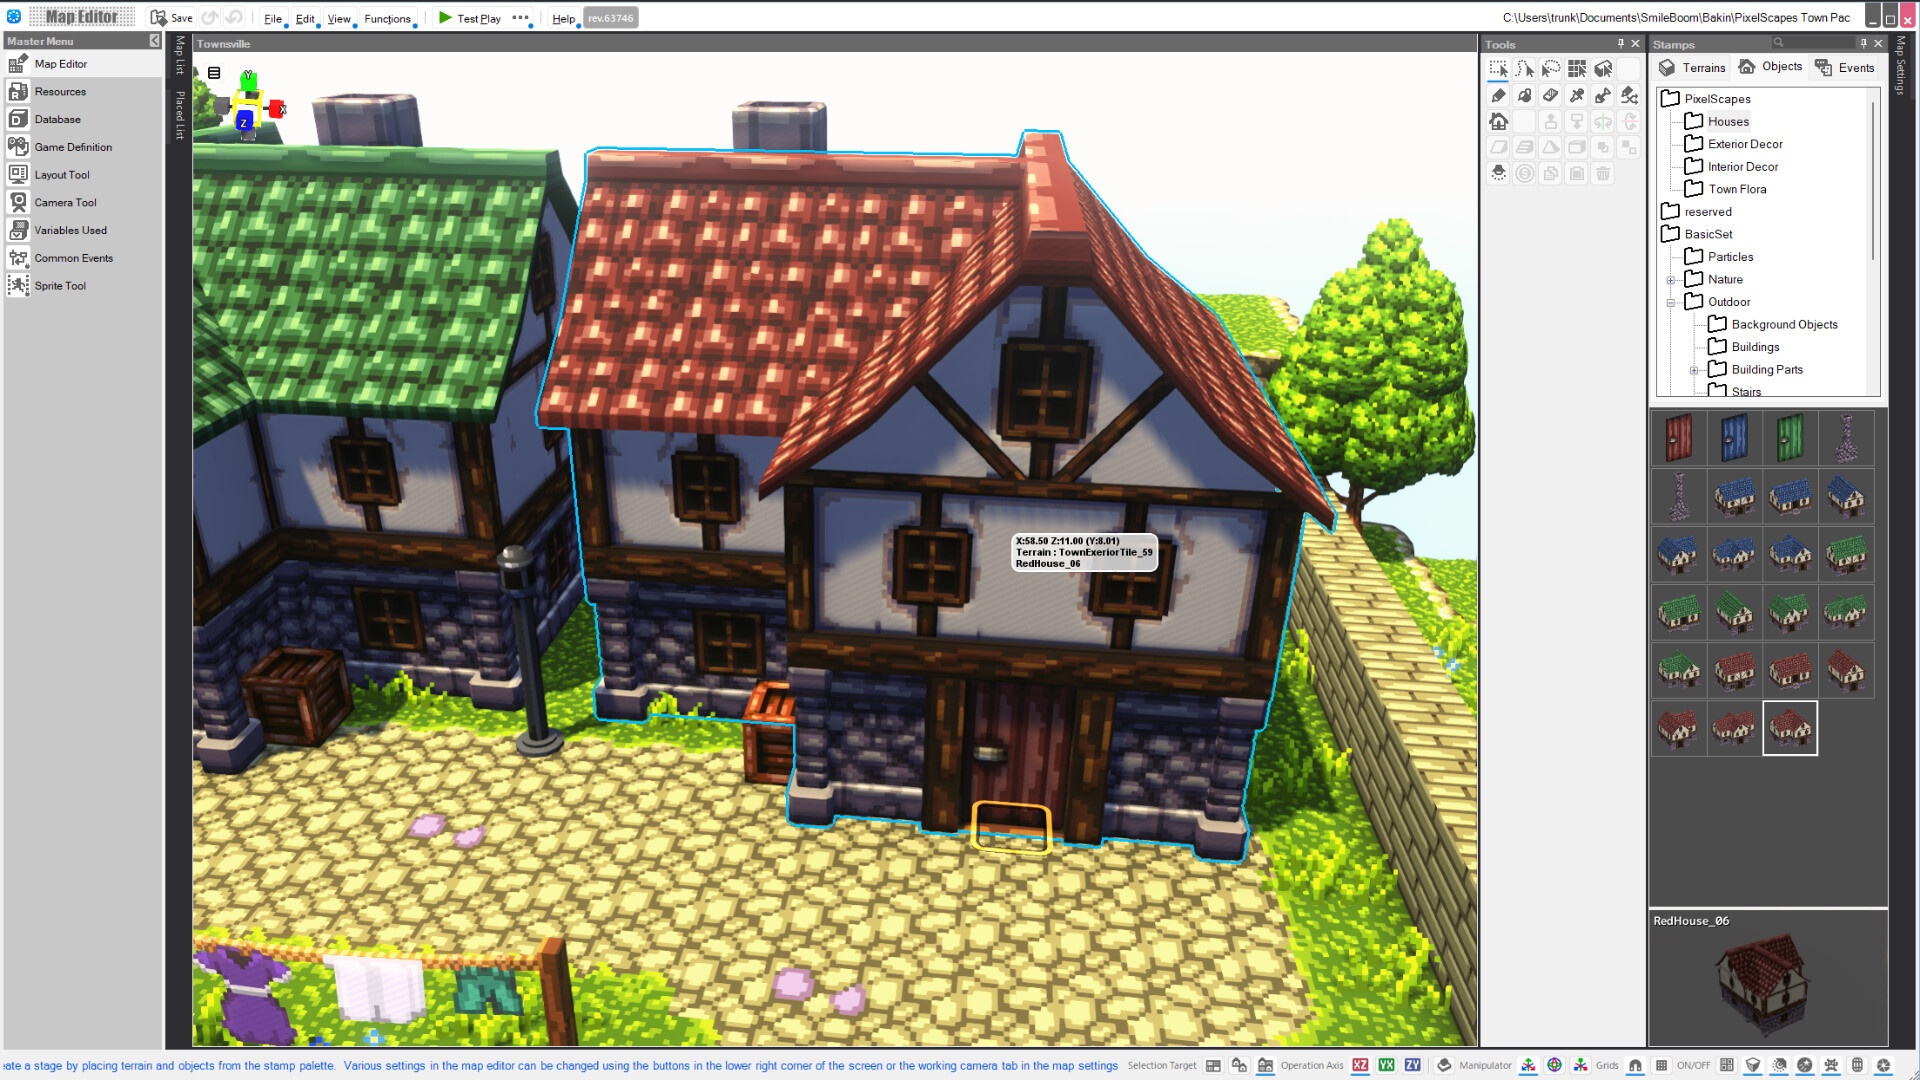Expand the Nature folder in stamp tree
This screenshot has width=1920, height=1080.
click(x=1670, y=280)
